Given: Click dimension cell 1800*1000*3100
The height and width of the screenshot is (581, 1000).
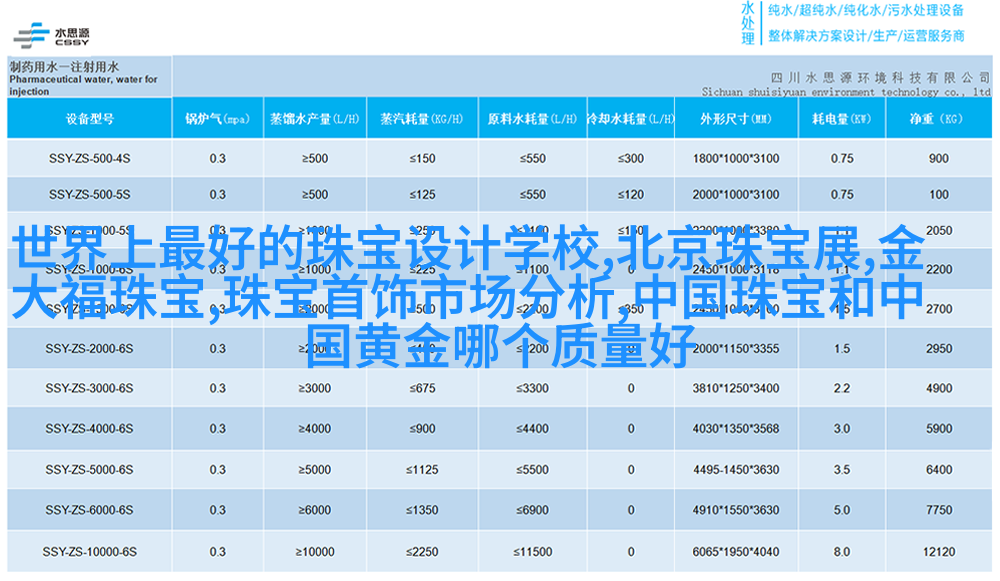Looking at the screenshot, I should click(735, 158).
